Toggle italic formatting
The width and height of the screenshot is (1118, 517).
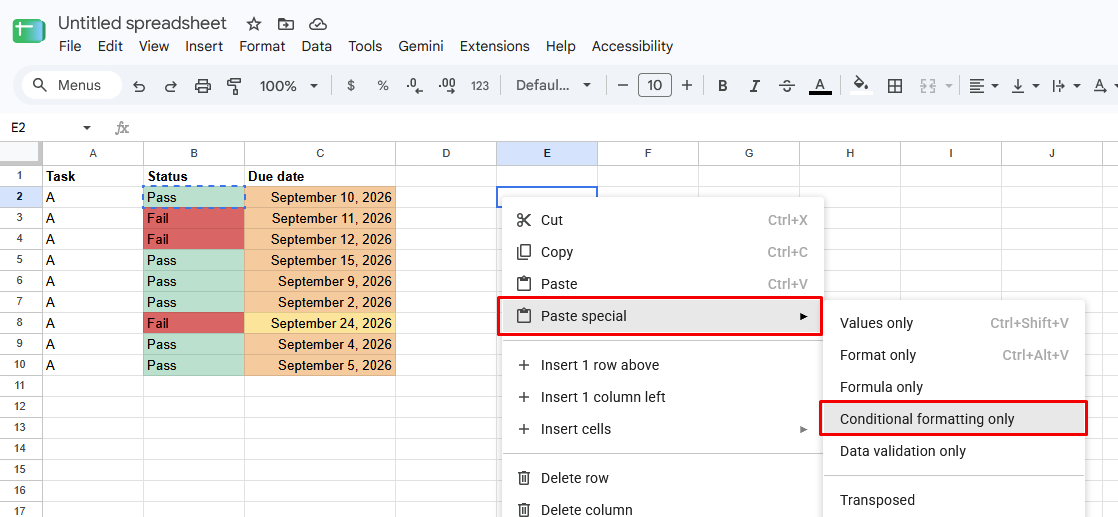[754, 86]
